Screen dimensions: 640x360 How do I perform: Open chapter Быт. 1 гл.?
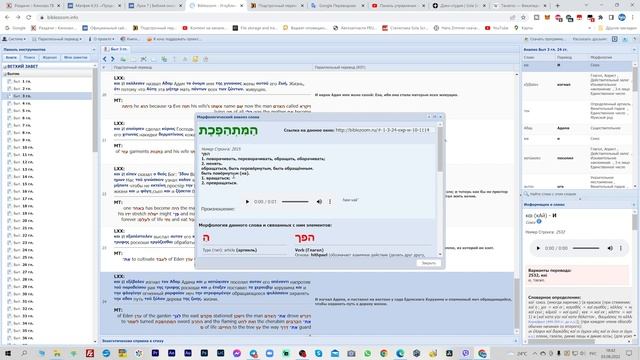22,81
